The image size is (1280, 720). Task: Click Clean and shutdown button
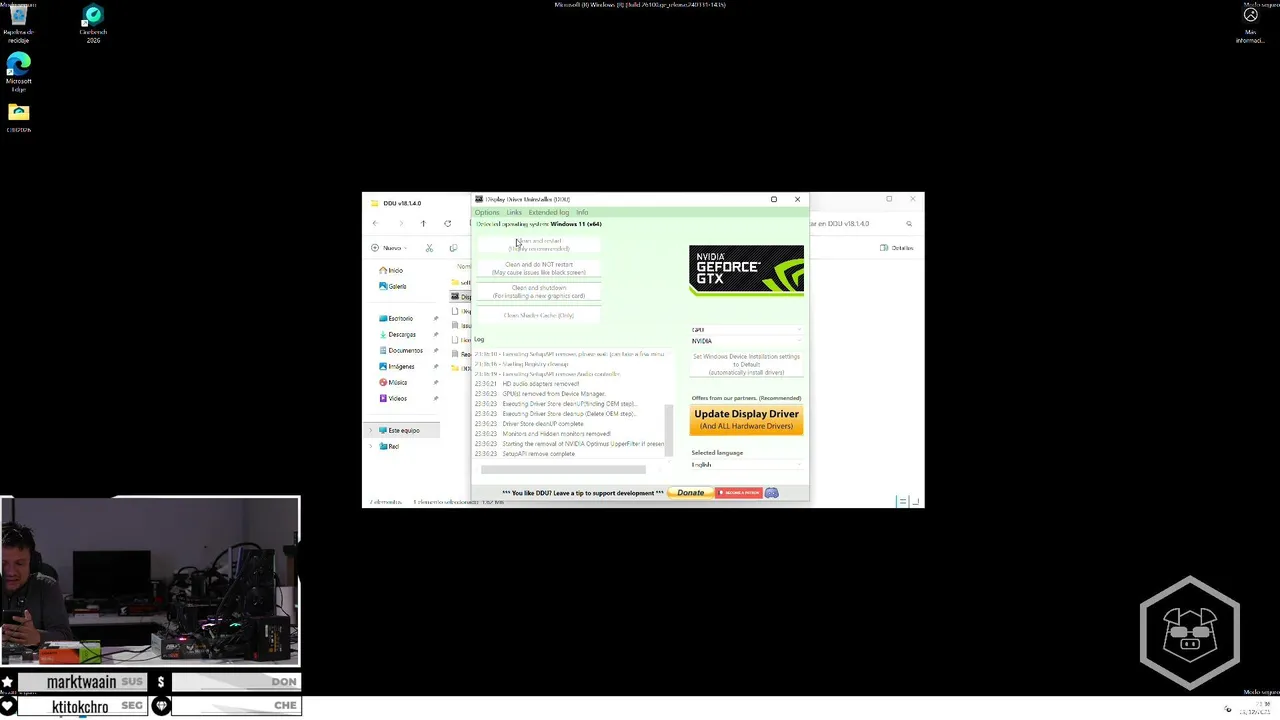539,292
